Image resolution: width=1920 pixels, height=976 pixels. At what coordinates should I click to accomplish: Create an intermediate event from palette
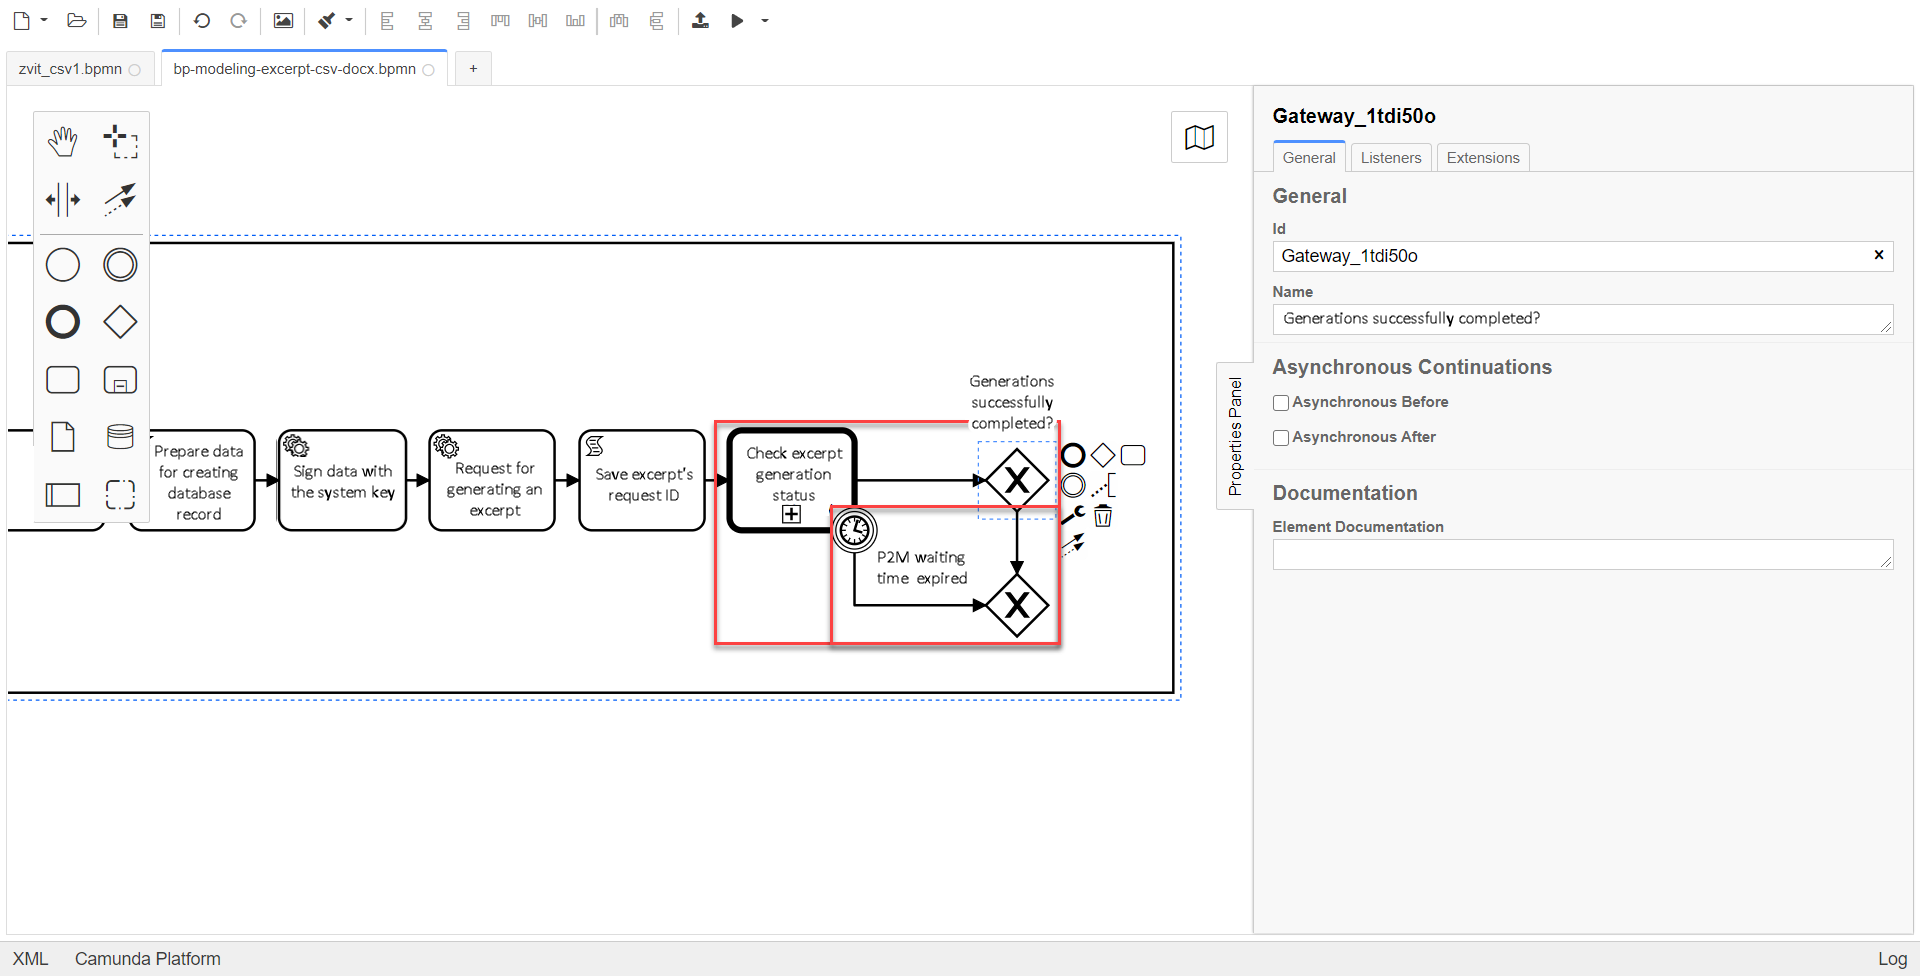tap(120, 265)
